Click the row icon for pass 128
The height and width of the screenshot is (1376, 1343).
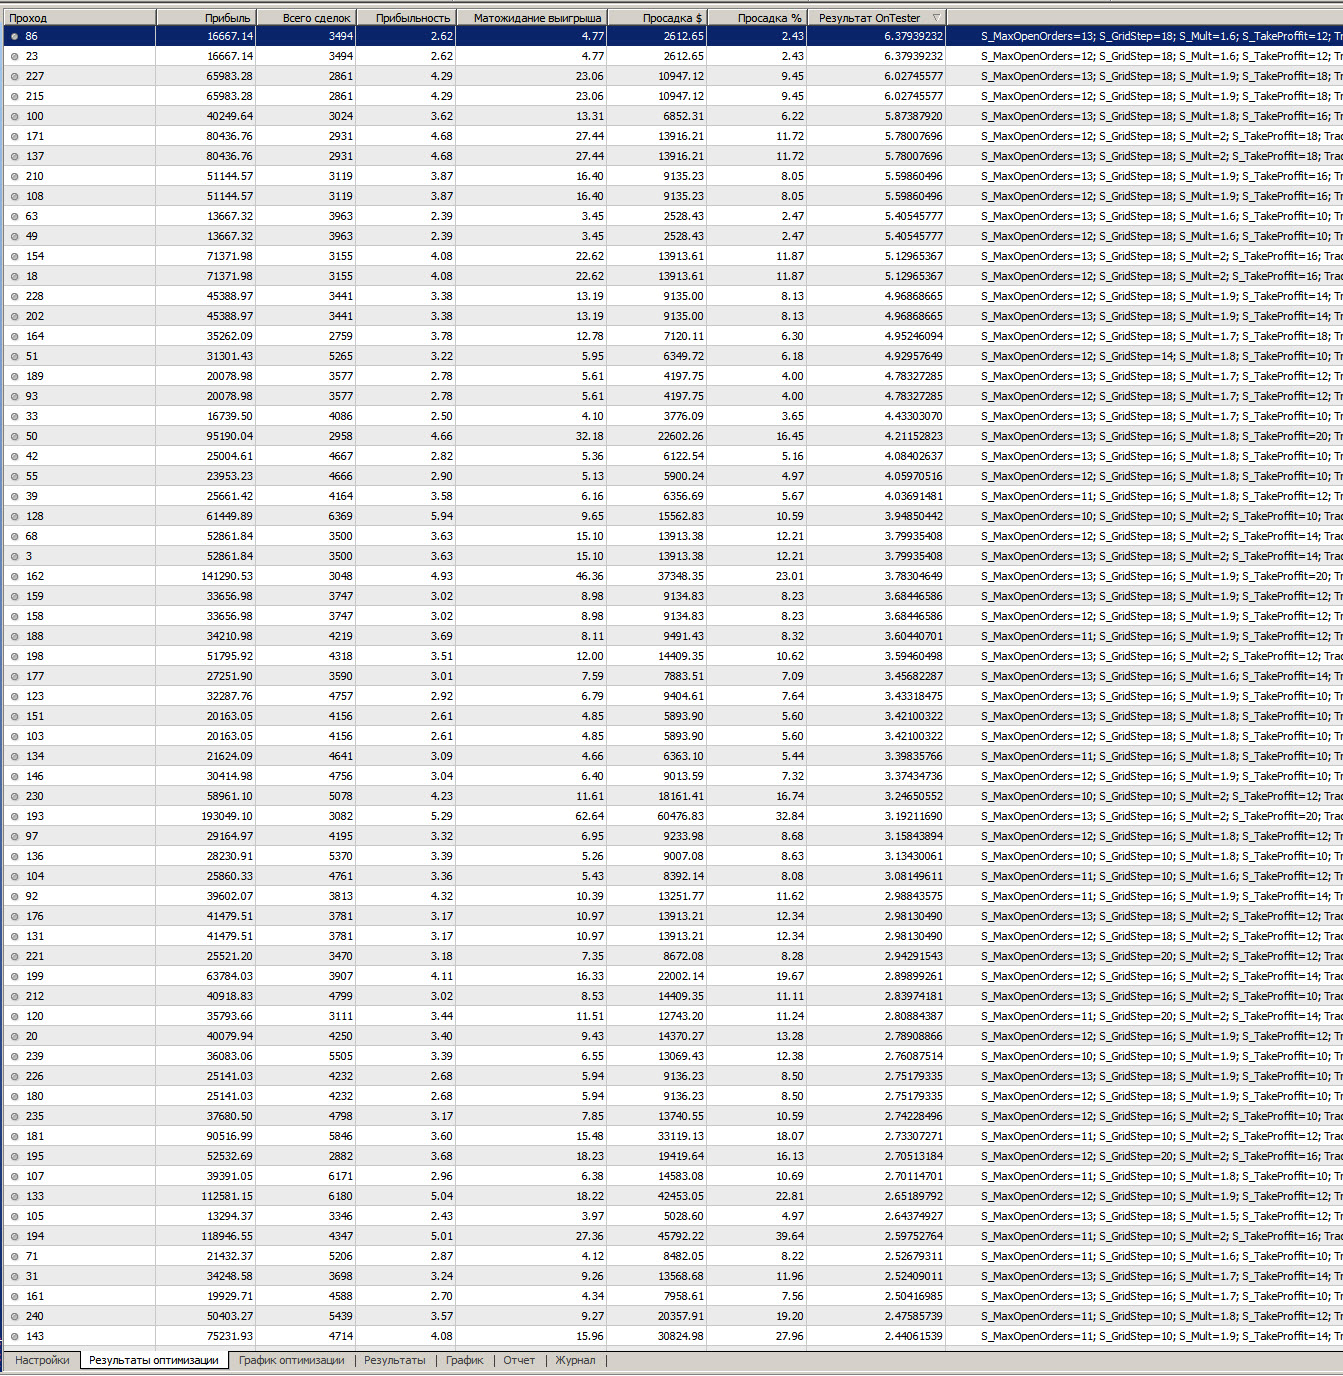pyautogui.click(x=14, y=516)
